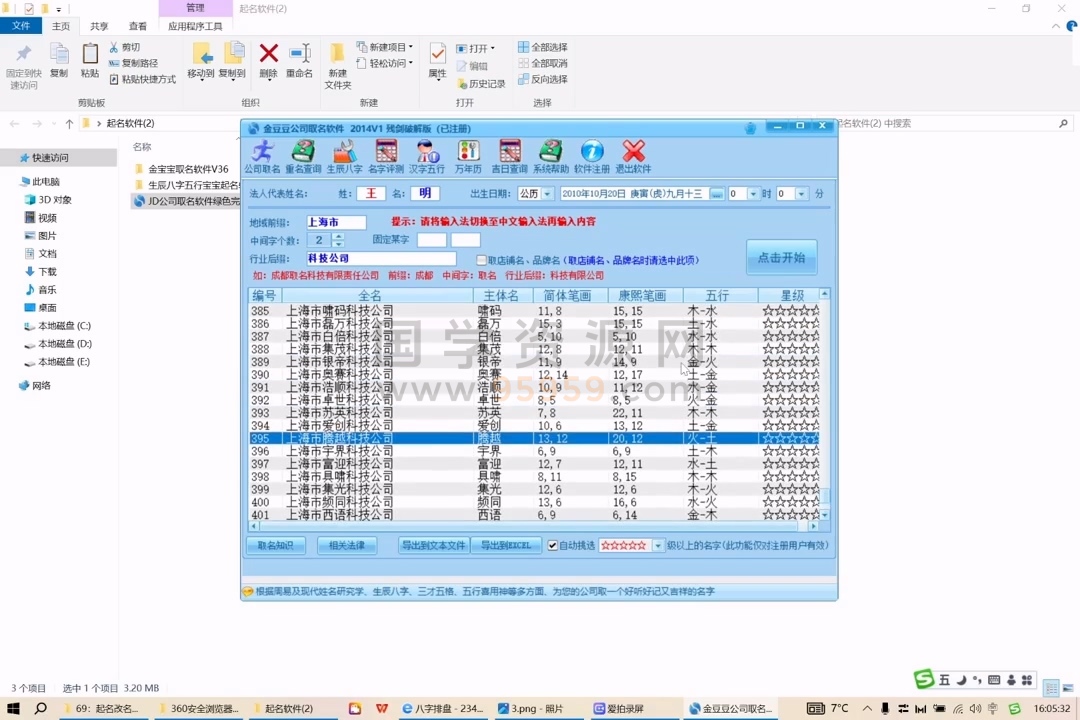Click 固定到快速访问 pin icon

tap(23, 67)
